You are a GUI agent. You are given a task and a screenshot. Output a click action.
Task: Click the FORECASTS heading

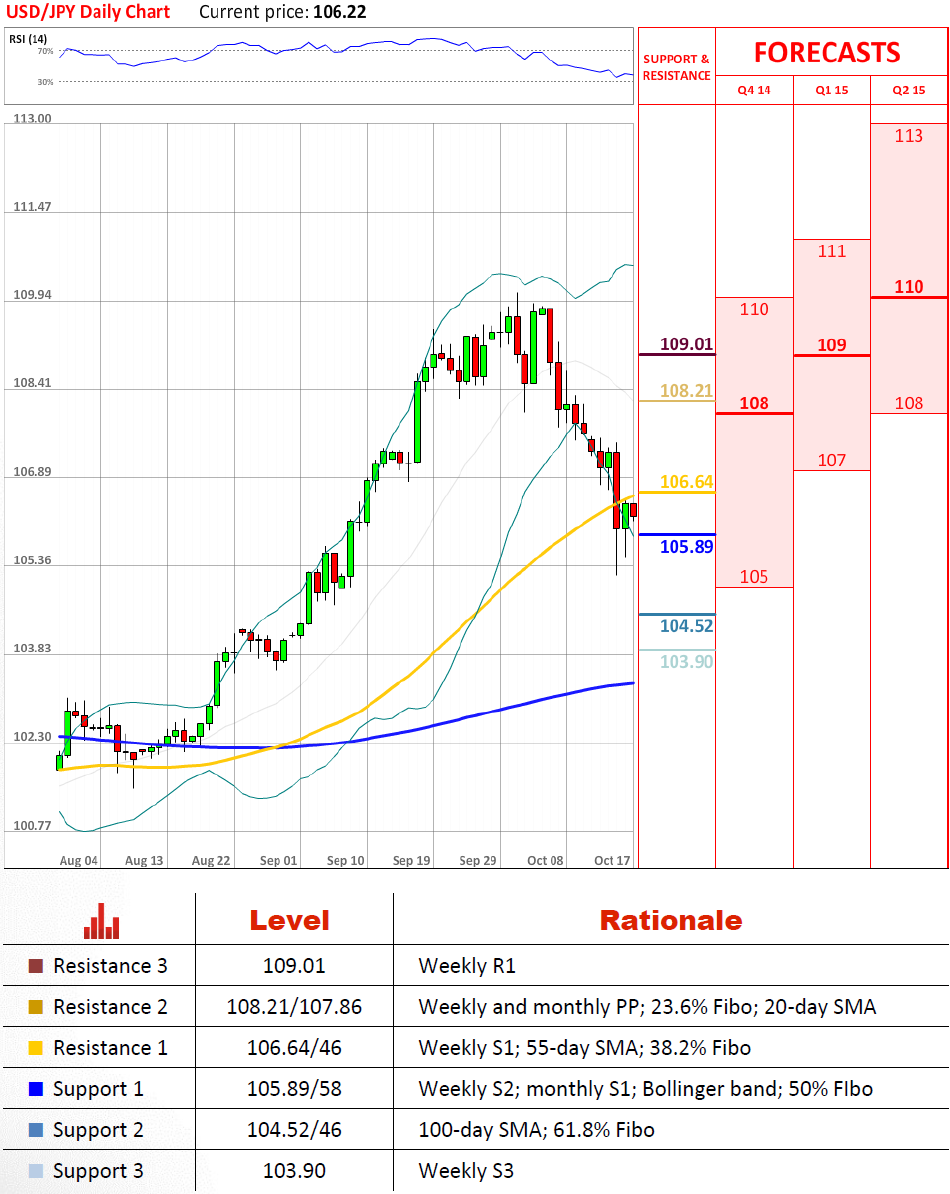click(x=827, y=53)
